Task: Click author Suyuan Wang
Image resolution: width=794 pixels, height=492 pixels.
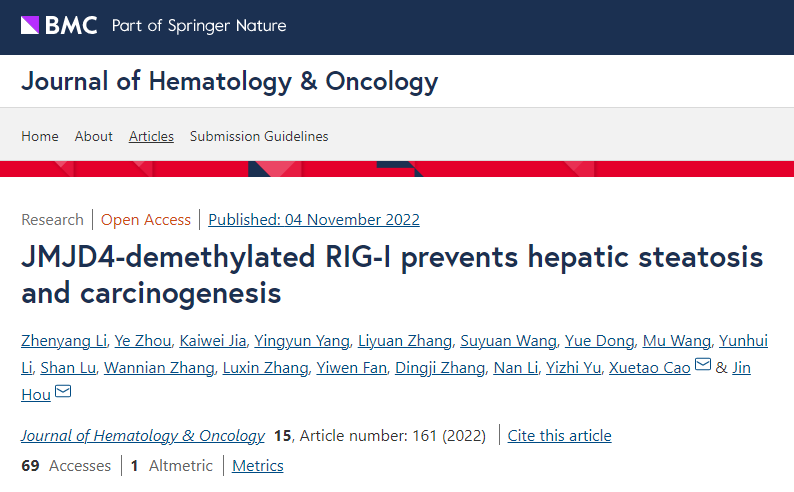Action: (508, 341)
